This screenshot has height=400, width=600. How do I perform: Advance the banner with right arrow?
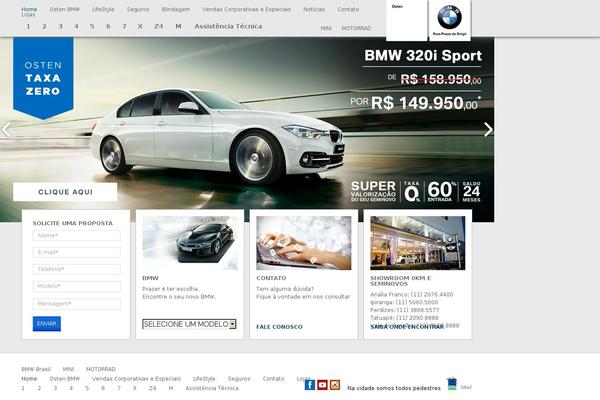click(x=488, y=130)
